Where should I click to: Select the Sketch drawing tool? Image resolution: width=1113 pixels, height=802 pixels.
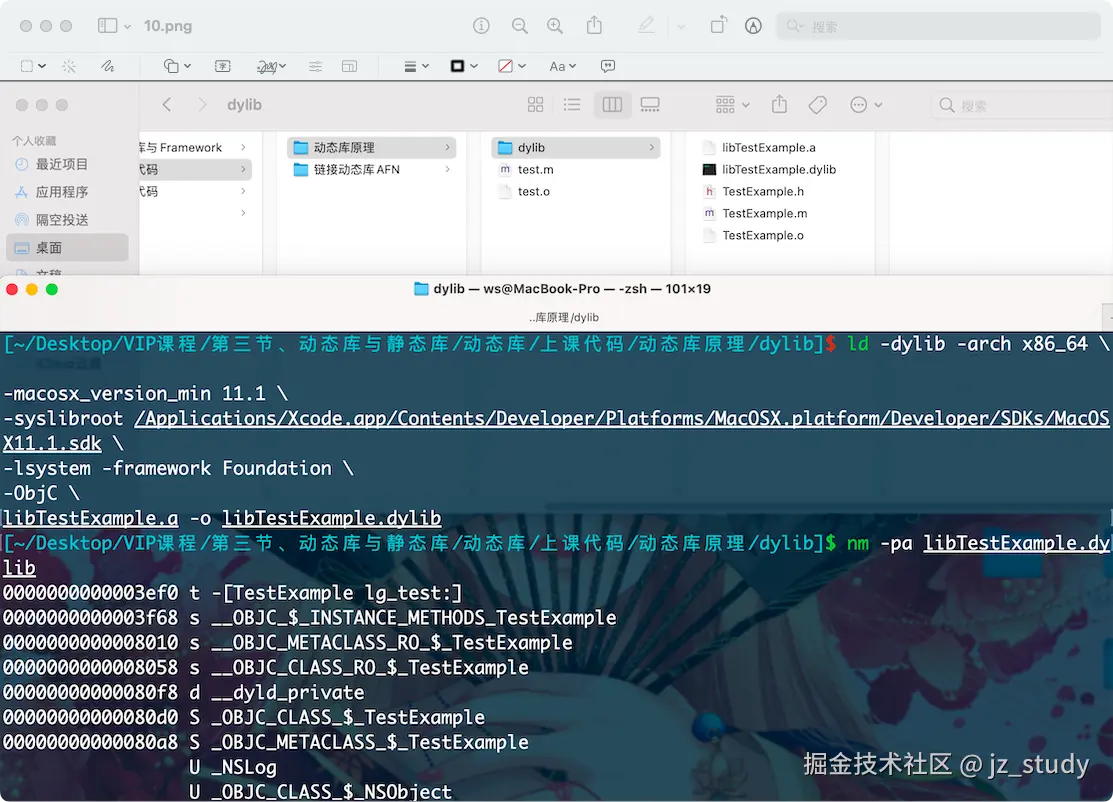[x=108, y=66]
